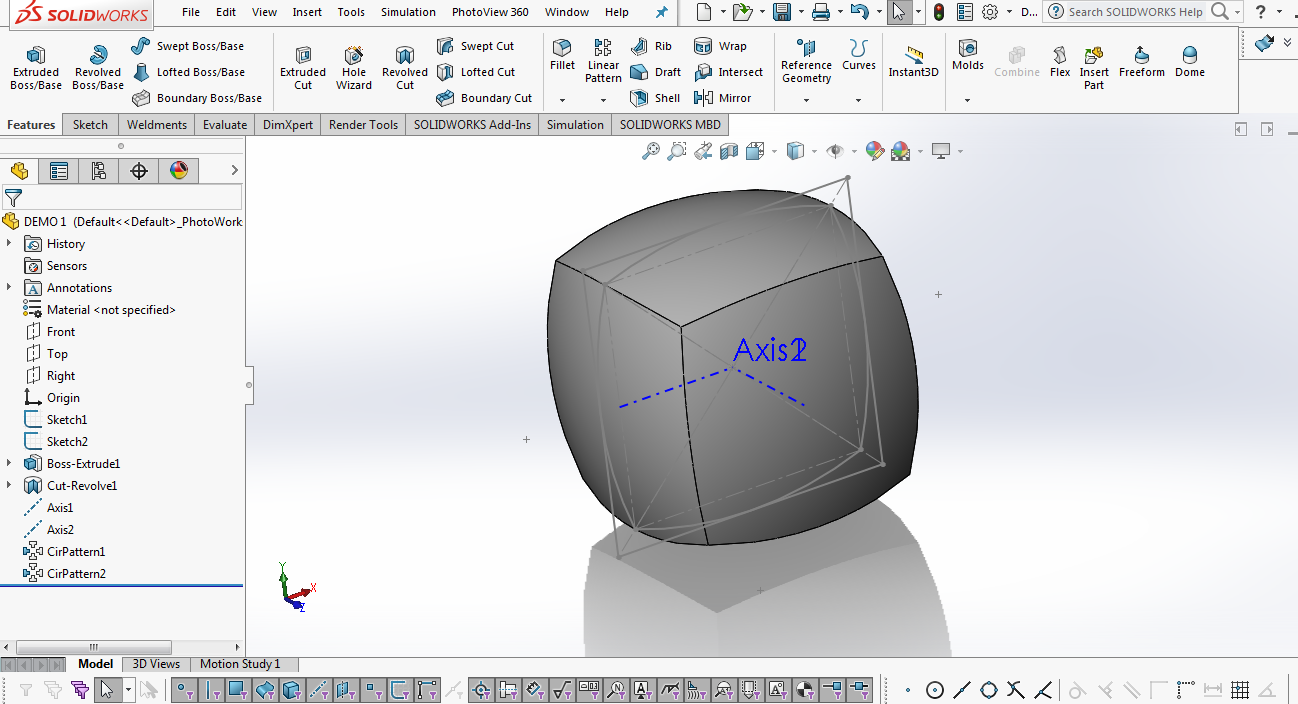This screenshot has height=704, width=1298.
Task: Choose Swept Cut feature
Action: pyautogui.click(x=475, y=46)
